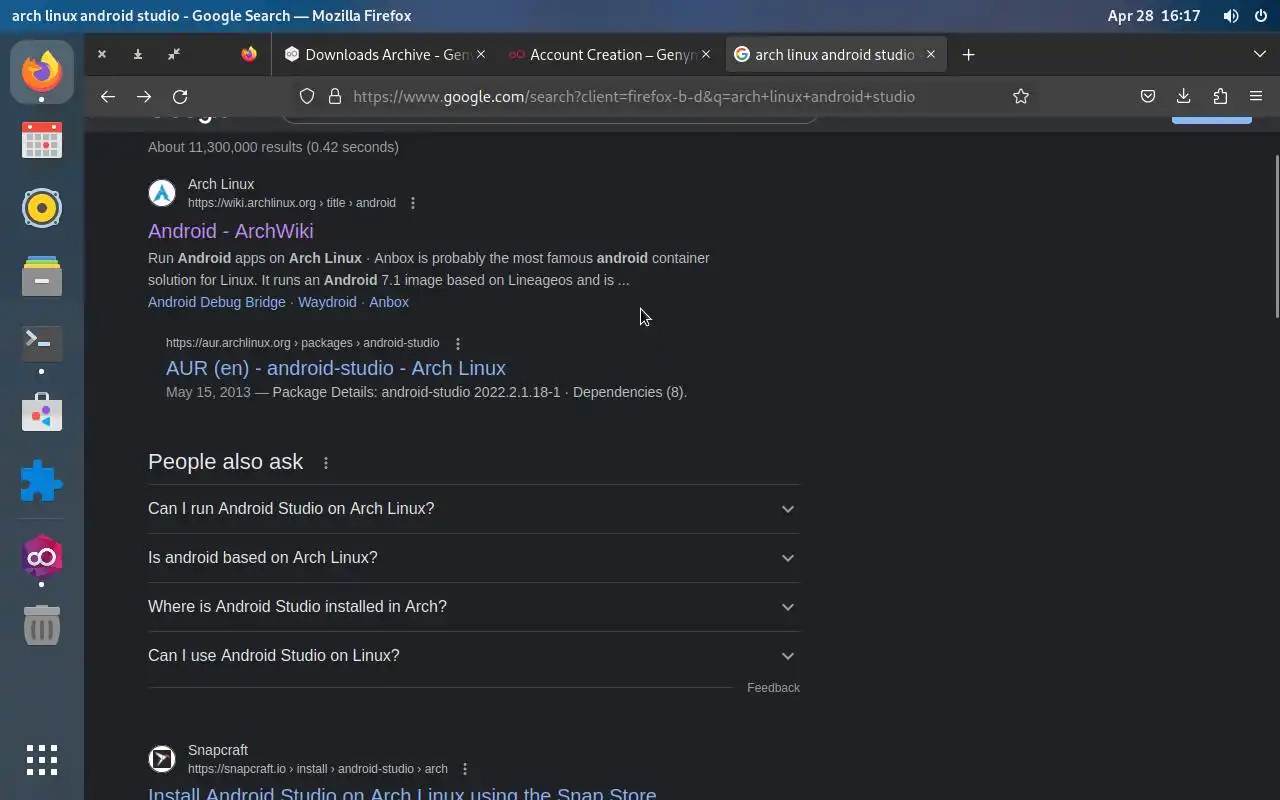Close the arch linux android studio tab
The width and height of the screenshot is (1280, 800).
tap(931, 54)
